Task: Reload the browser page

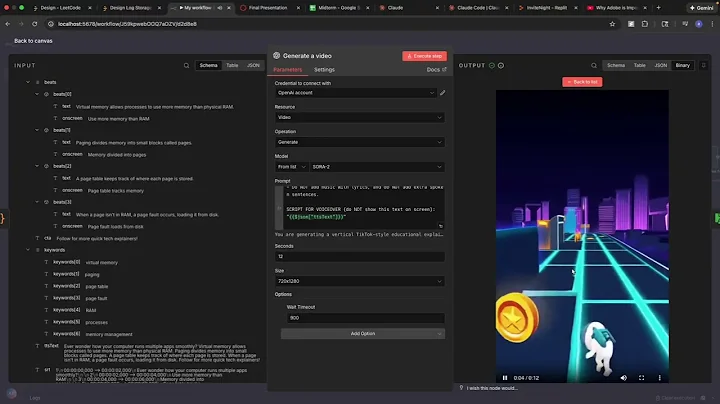Action: [x=35, y=24]
